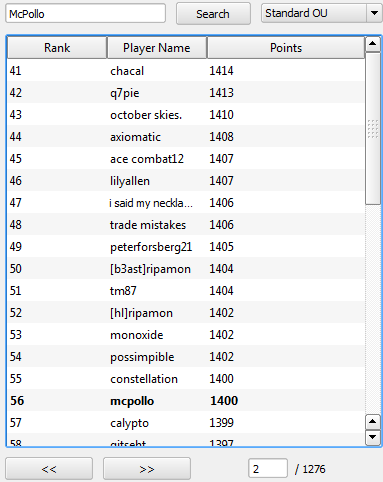Click the McPollo player search field
383x482 pixels.
pos(85,13)
